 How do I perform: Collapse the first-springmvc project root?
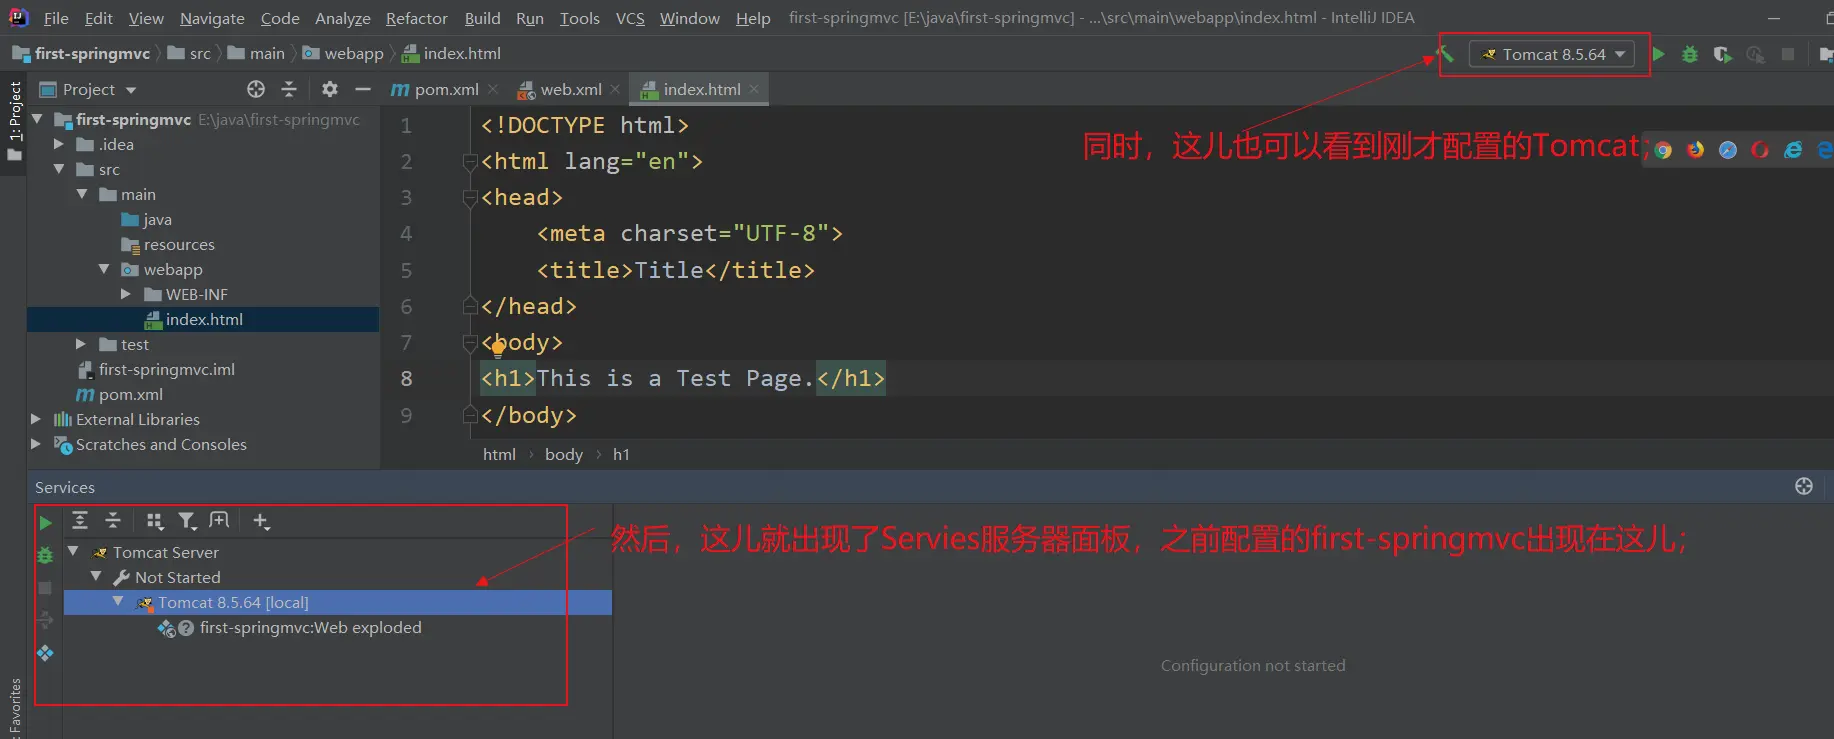coord(37,119)
